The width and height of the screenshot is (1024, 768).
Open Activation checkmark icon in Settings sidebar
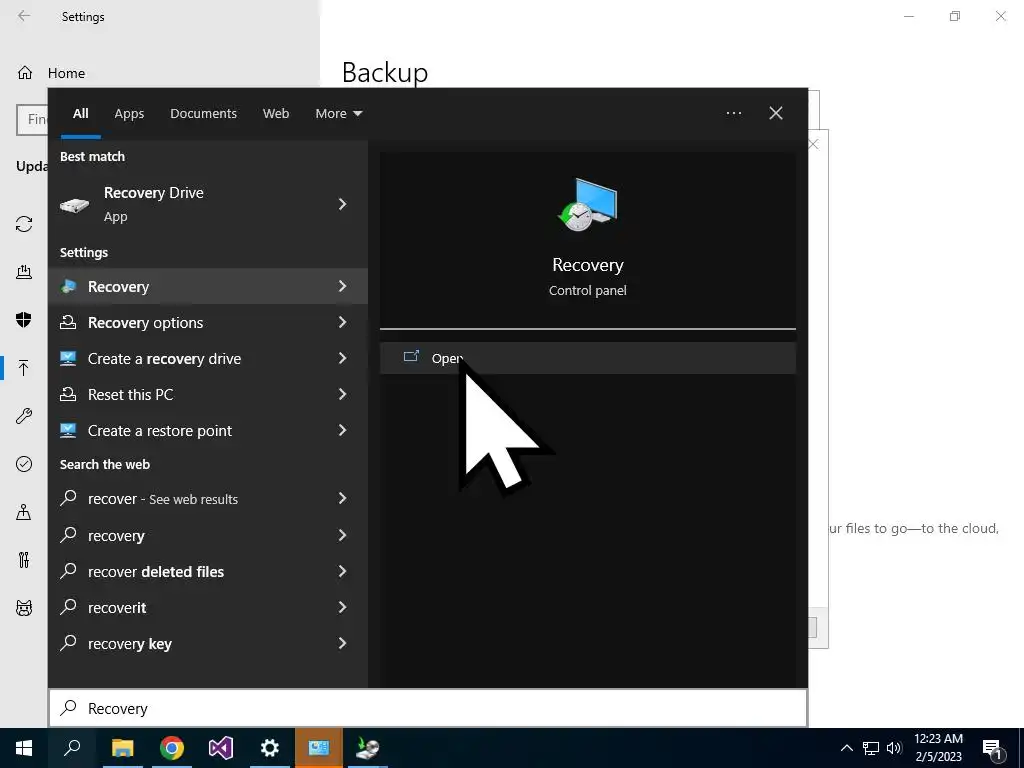(24, 464)
